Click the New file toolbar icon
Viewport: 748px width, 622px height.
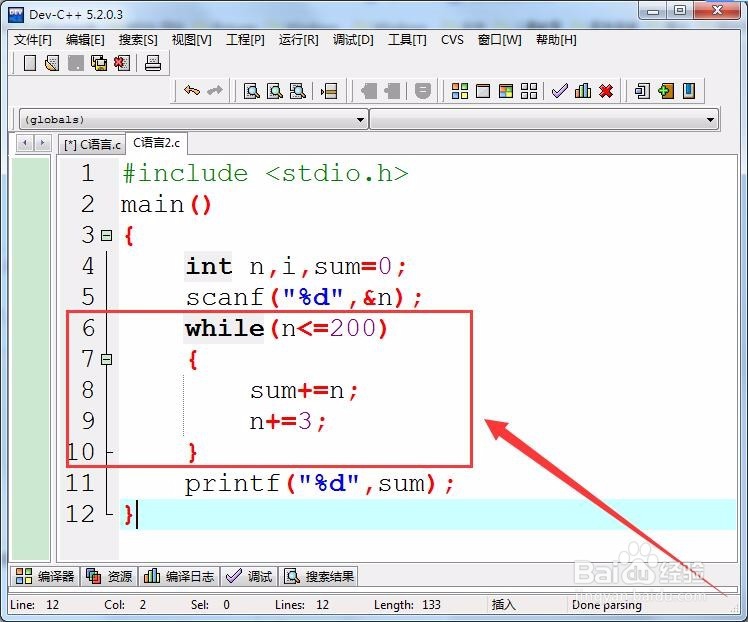tap(30, 63)
